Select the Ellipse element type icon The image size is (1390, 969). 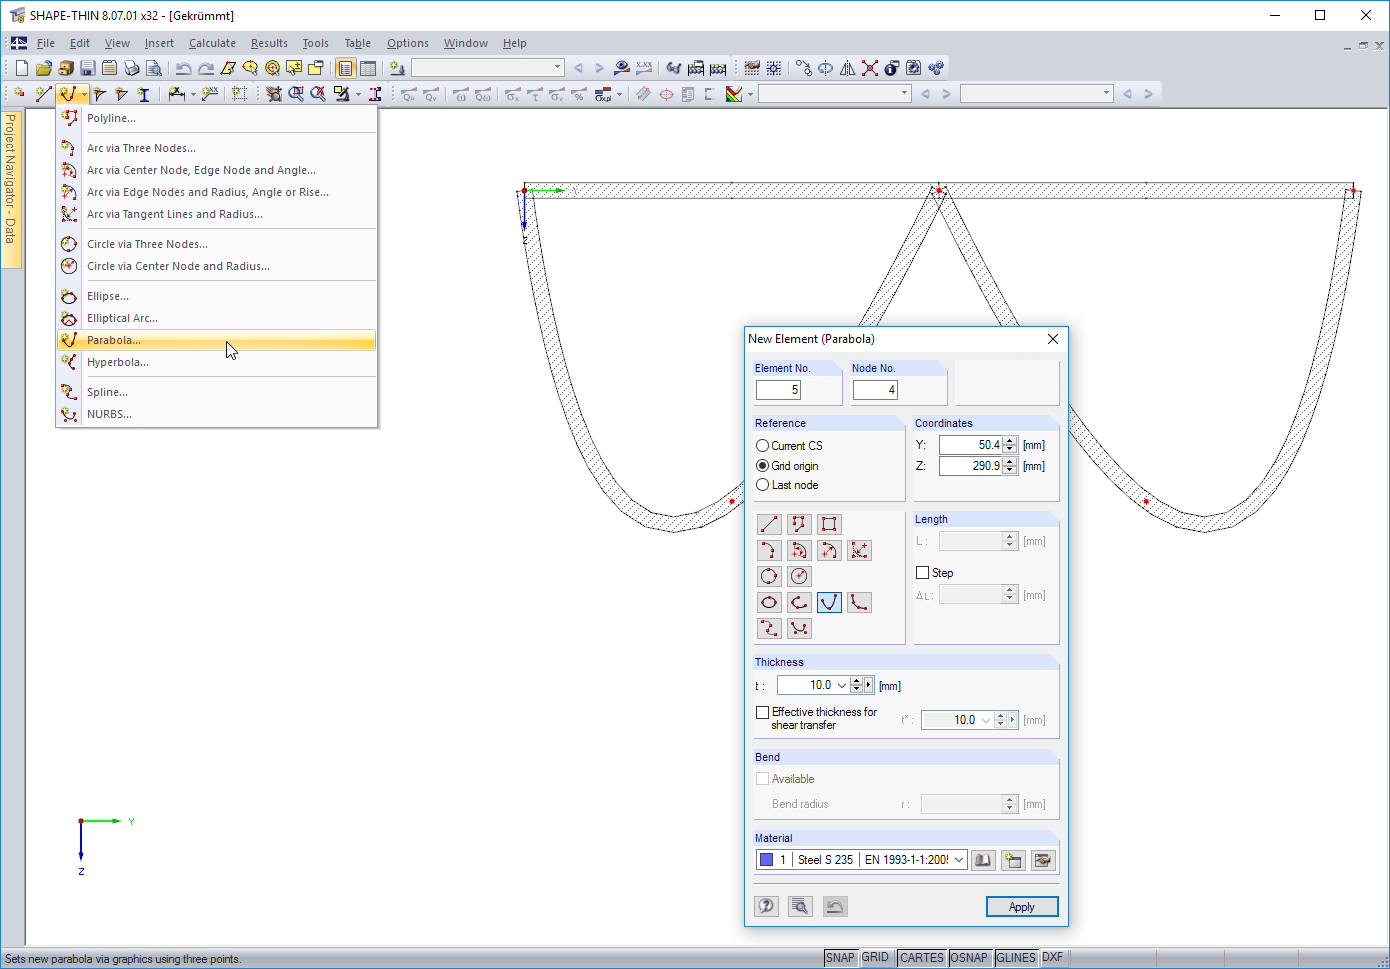point(769,602)
